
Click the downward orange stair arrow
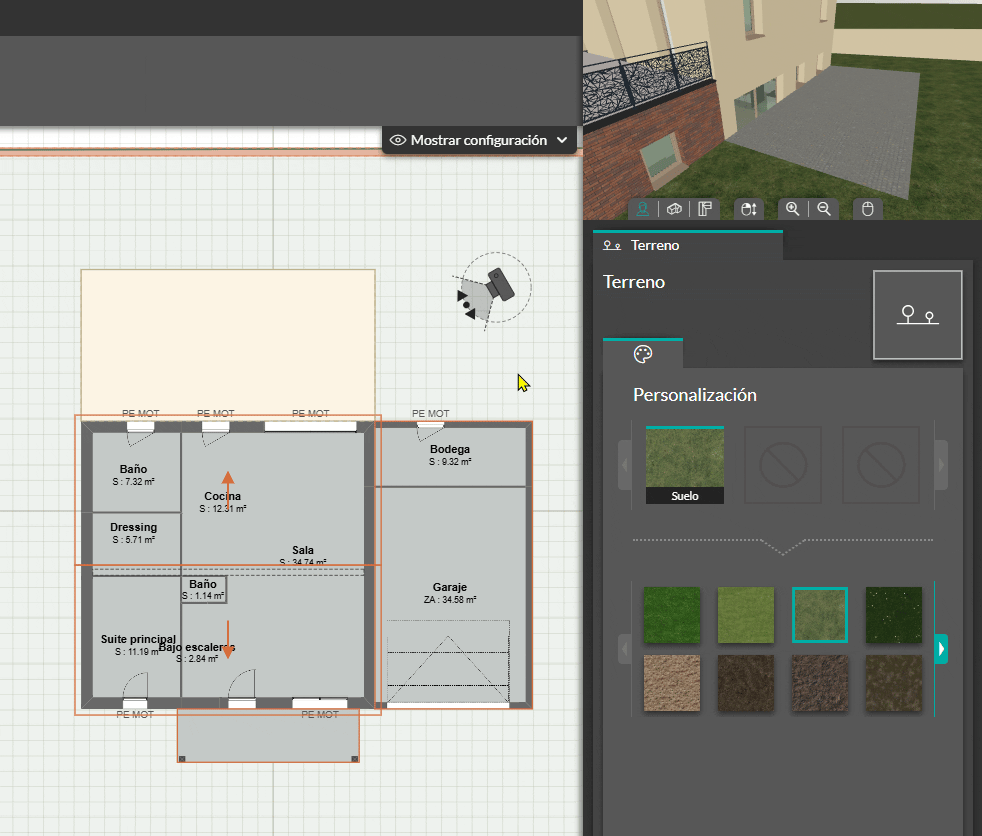[228, 639]
